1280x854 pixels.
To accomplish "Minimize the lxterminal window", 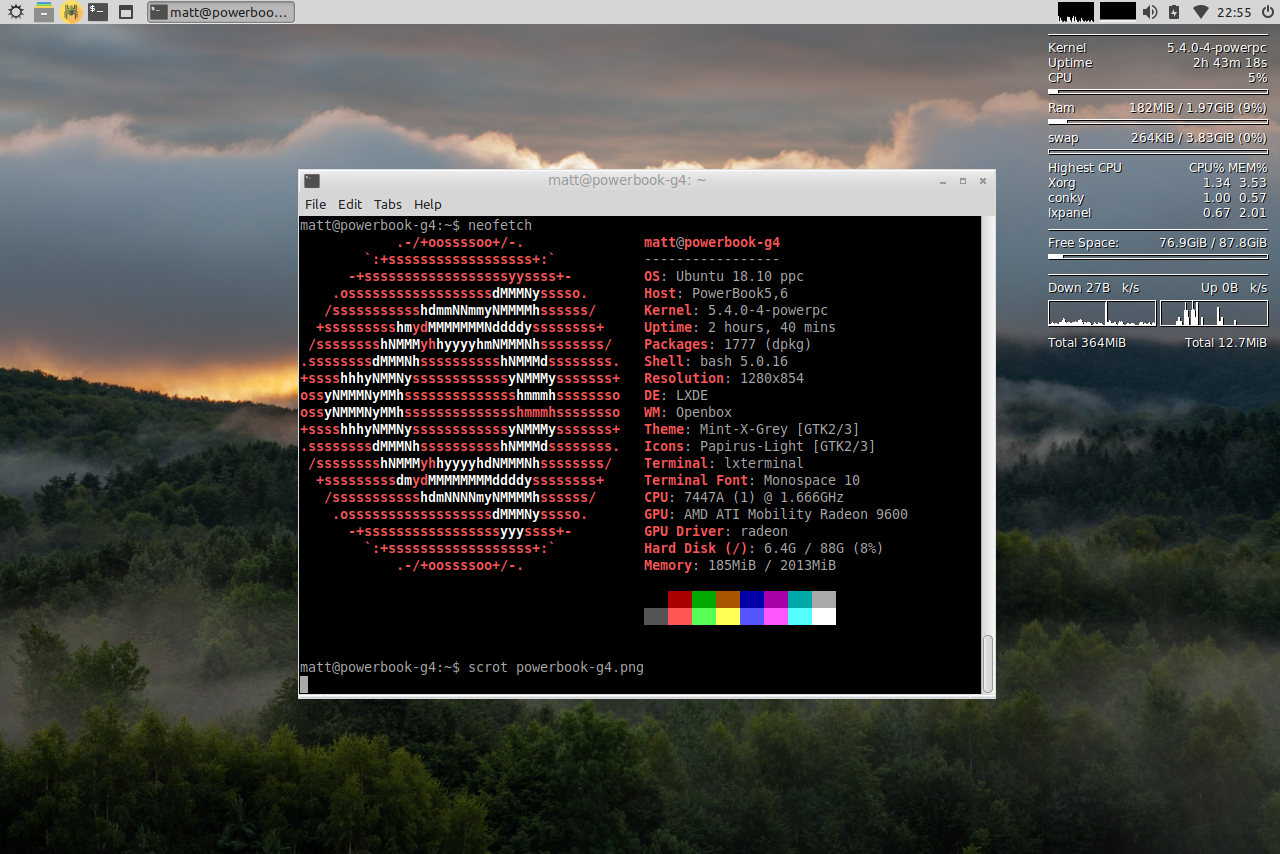I will click(943, 181).
